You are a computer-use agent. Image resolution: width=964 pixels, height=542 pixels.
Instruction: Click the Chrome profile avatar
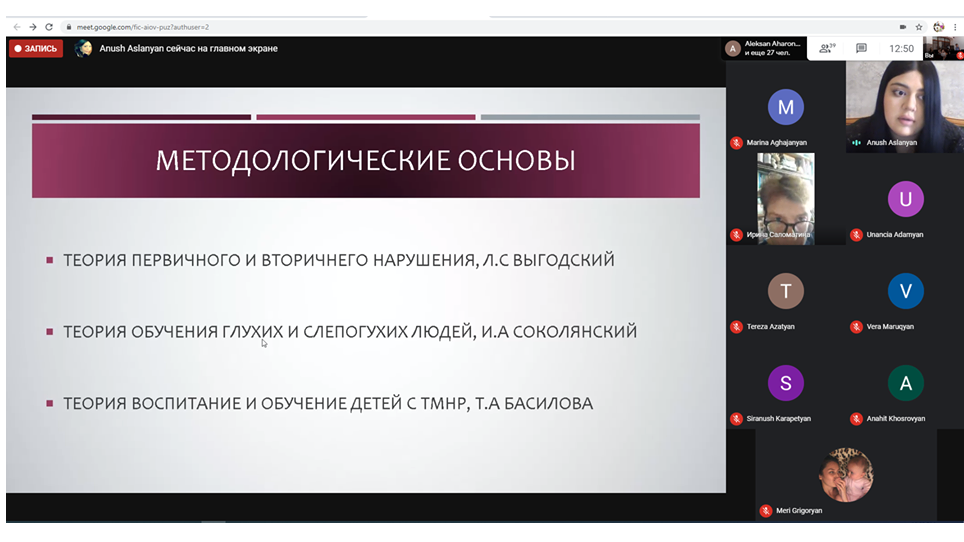tap(938, 27)
